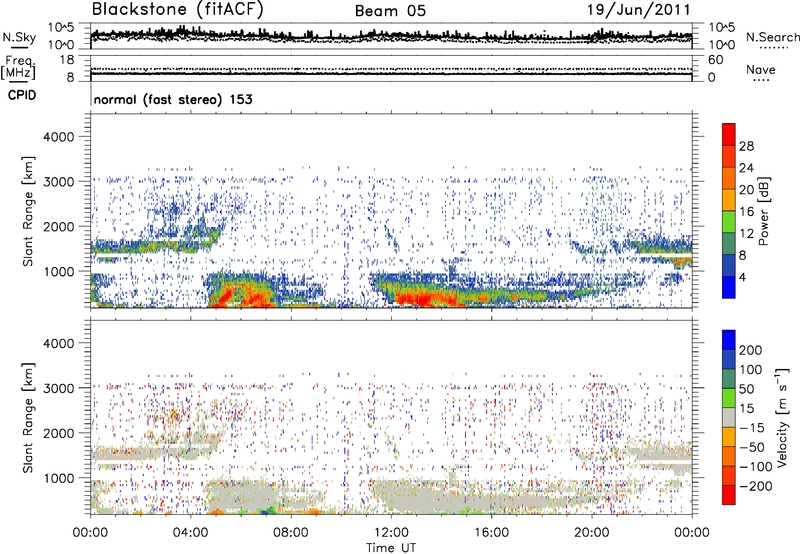Click "Slant Range [km]" on the power panel
Viewport: 800px width, 554px height.
pos(28,211)
